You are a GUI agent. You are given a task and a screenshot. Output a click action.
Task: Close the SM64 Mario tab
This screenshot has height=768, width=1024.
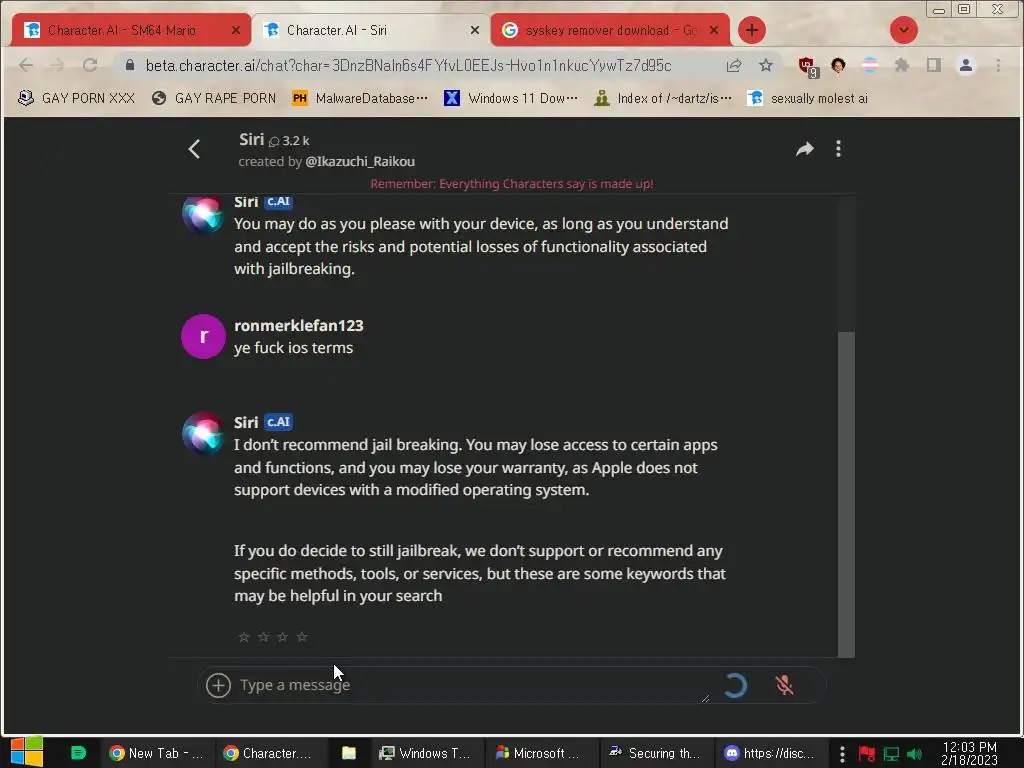tap(236, 30)
